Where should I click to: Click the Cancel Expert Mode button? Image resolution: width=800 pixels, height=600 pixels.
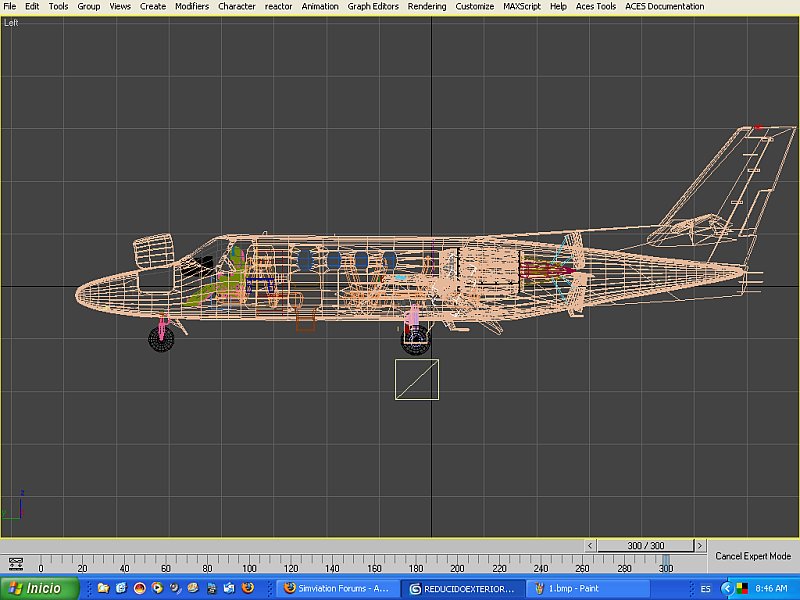point(753,556)
